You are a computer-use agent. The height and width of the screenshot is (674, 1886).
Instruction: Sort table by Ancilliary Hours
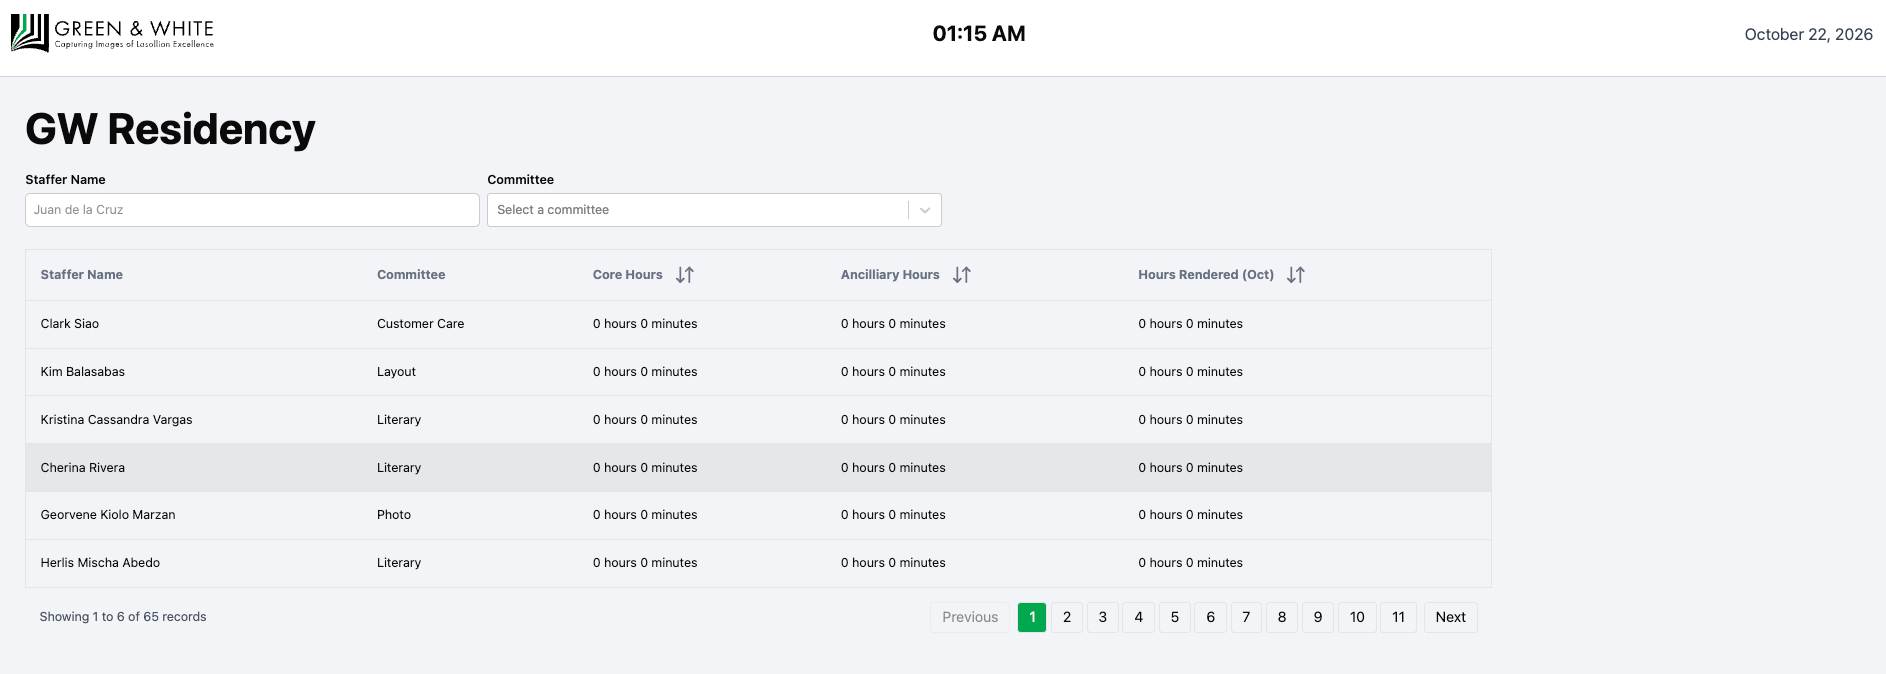(962, 275)
